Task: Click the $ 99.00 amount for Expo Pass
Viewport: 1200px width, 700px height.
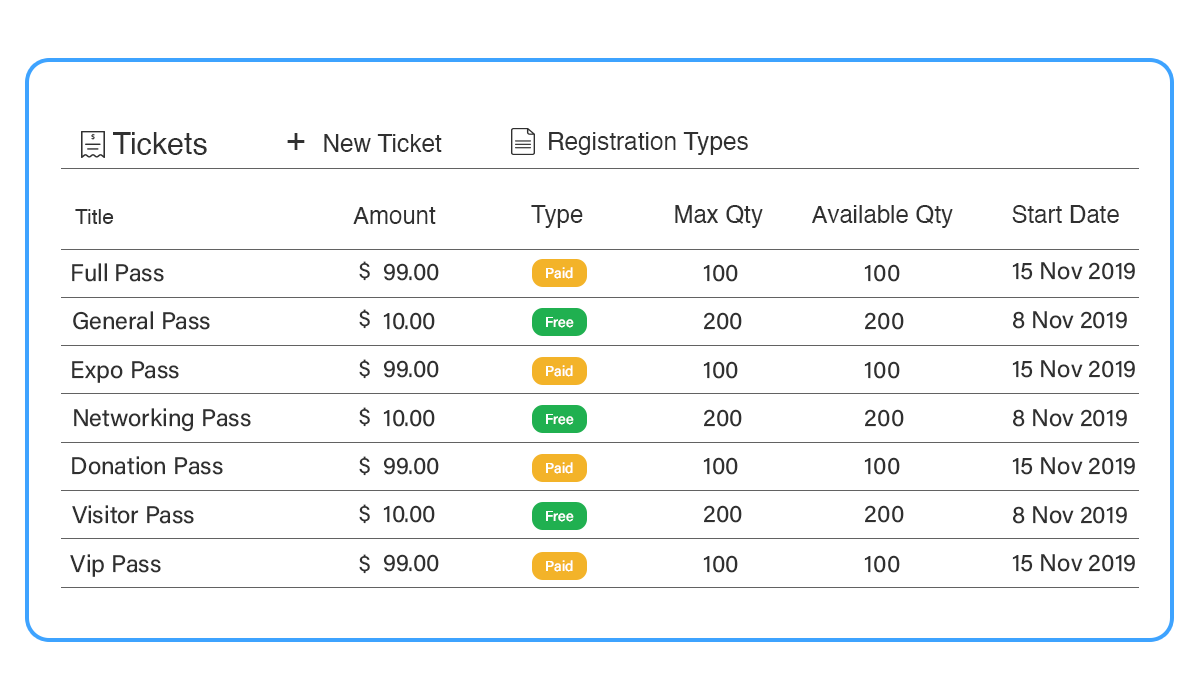Action: [399, 369]
